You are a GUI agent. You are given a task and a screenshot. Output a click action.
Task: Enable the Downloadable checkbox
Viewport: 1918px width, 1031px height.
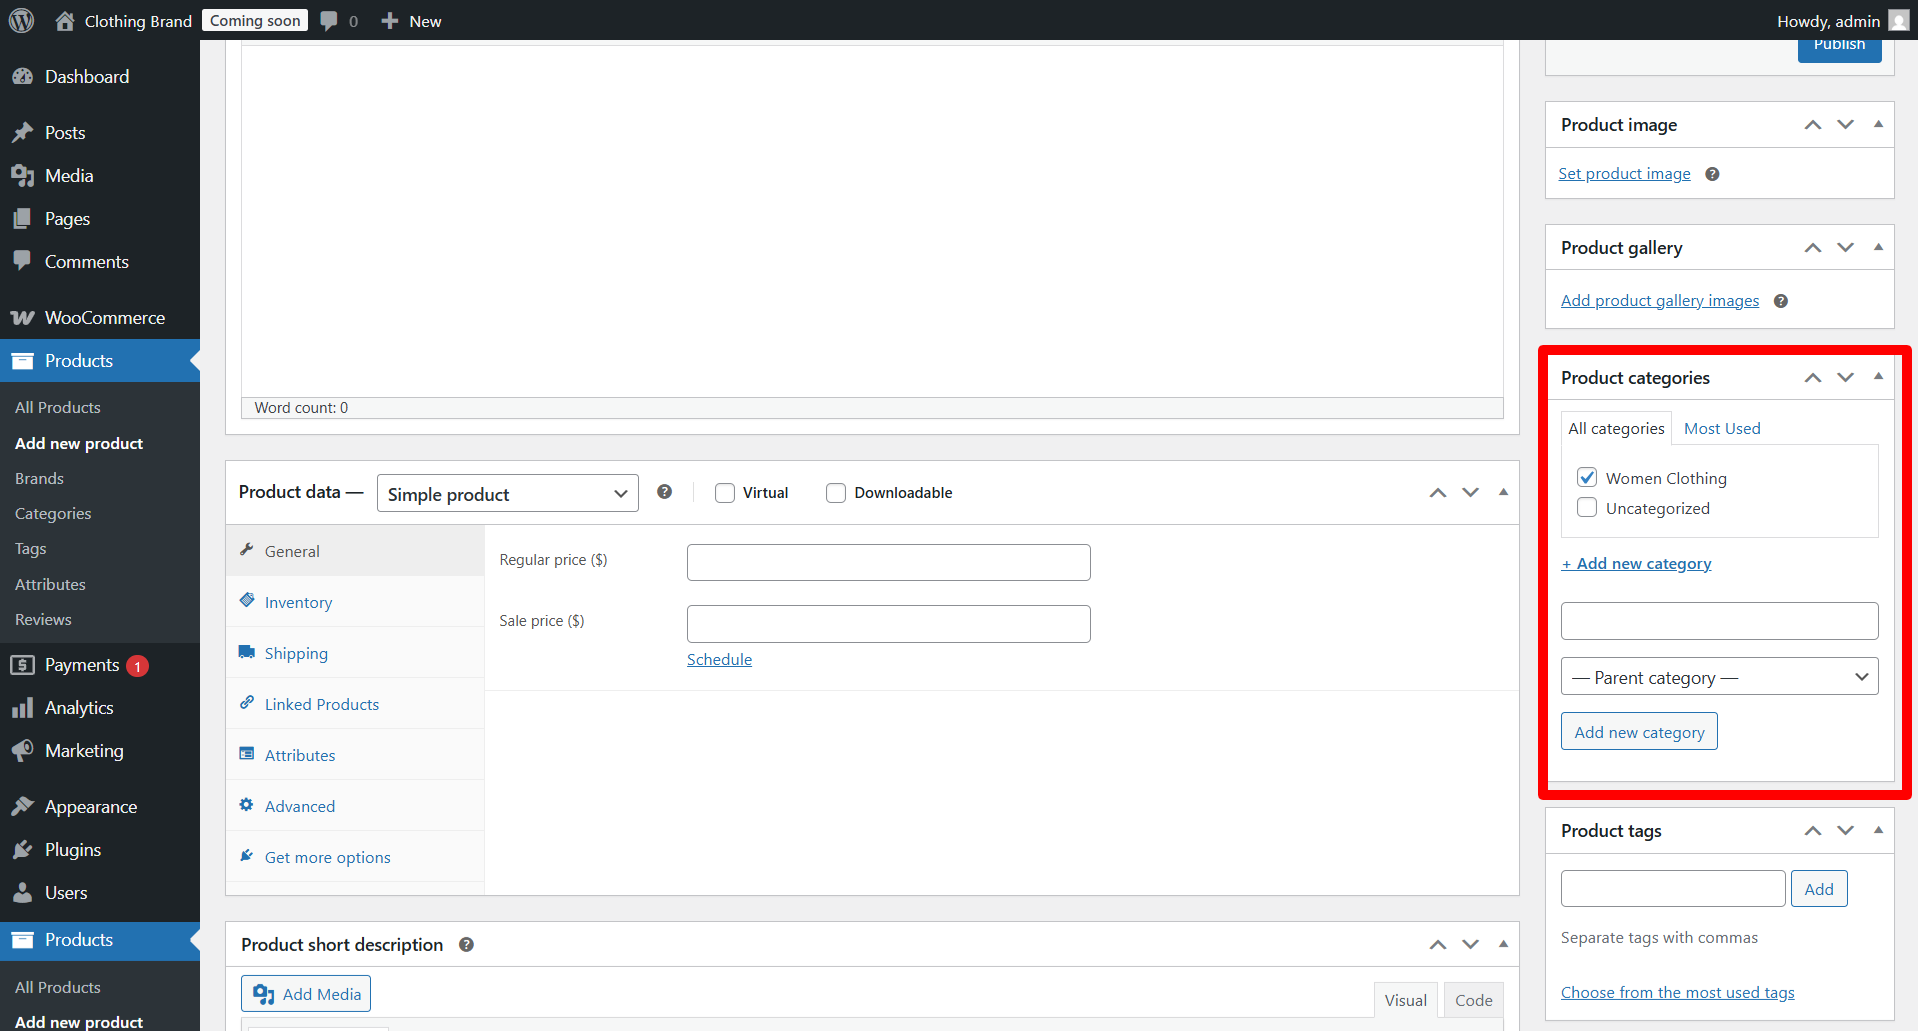(836, 493)
